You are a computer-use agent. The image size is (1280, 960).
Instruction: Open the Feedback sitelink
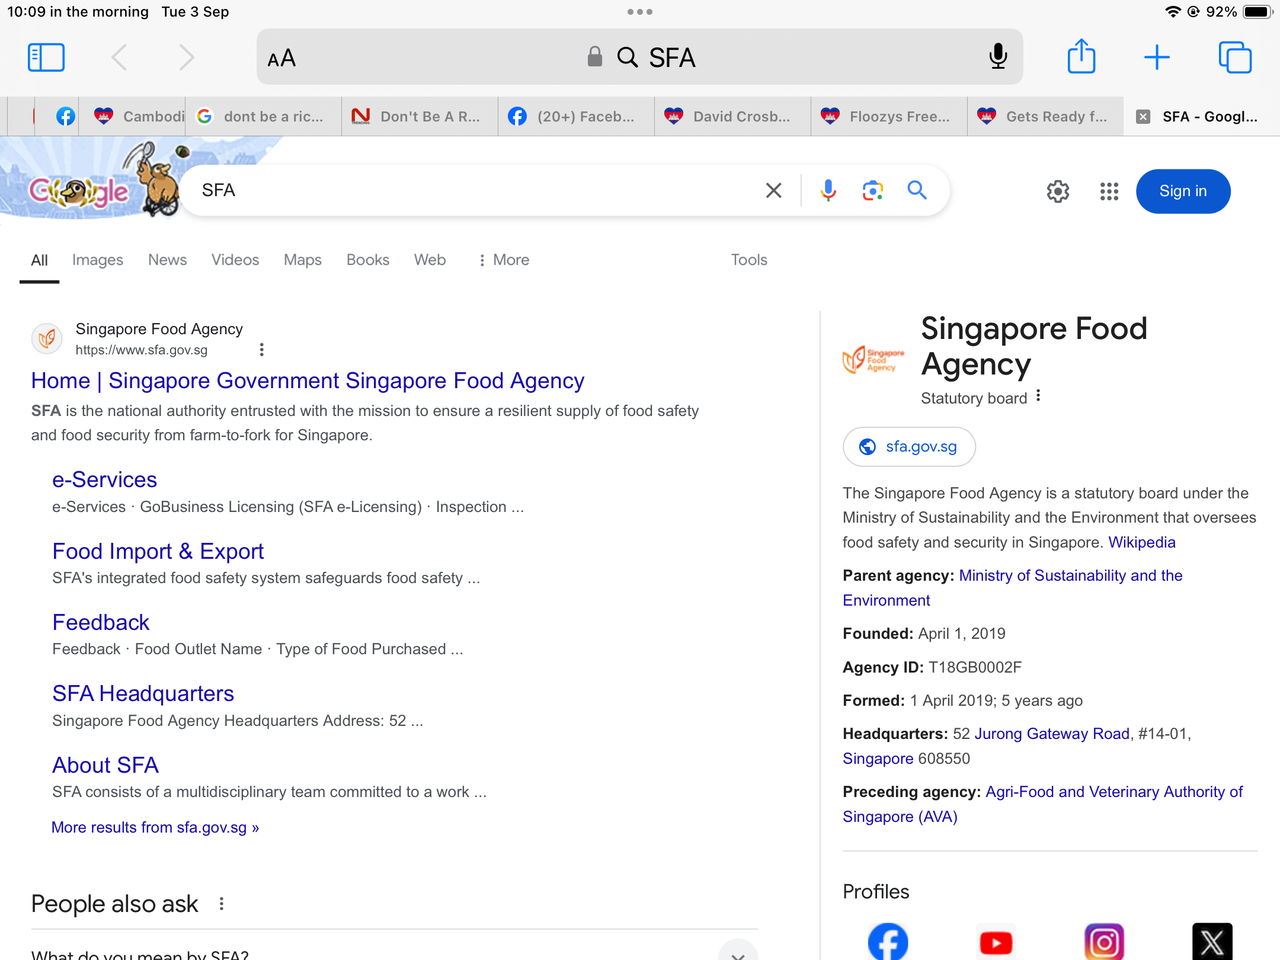pos(101,623)
